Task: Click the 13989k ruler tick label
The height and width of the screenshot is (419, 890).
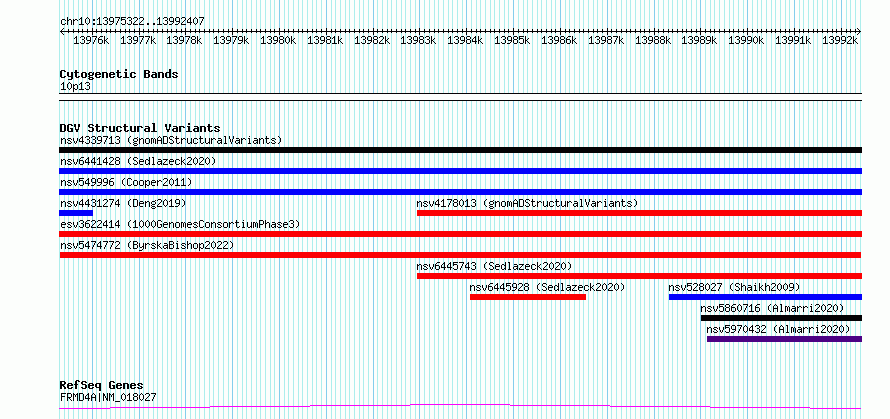Action: click(x=700, y=40)
